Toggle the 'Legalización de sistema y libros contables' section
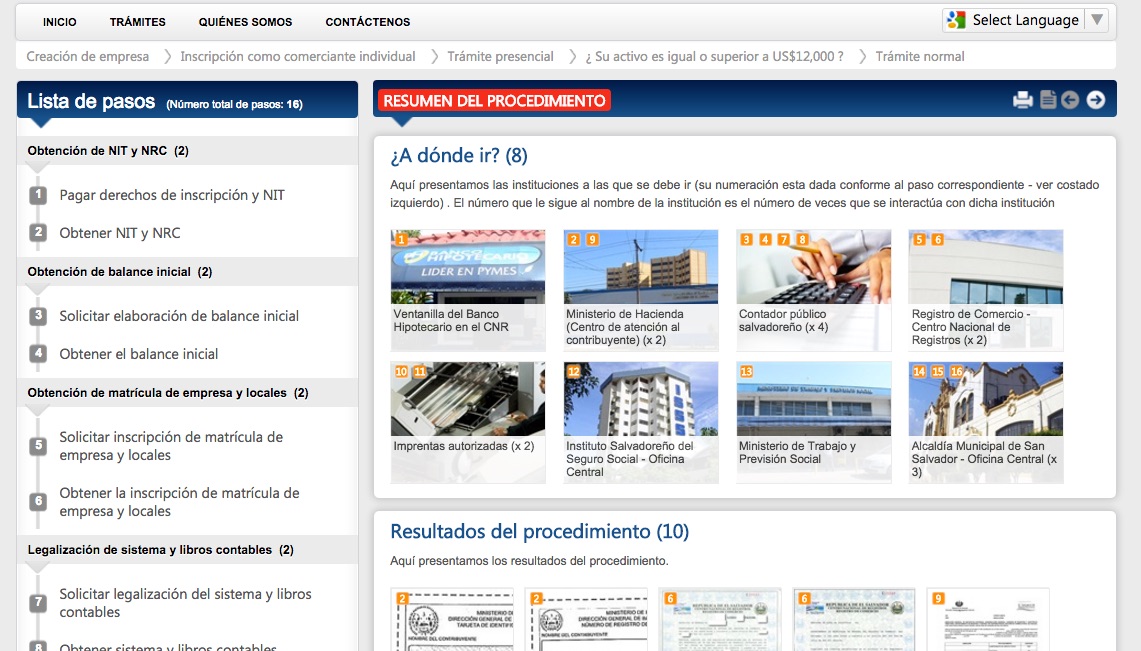 click(160, 550)
